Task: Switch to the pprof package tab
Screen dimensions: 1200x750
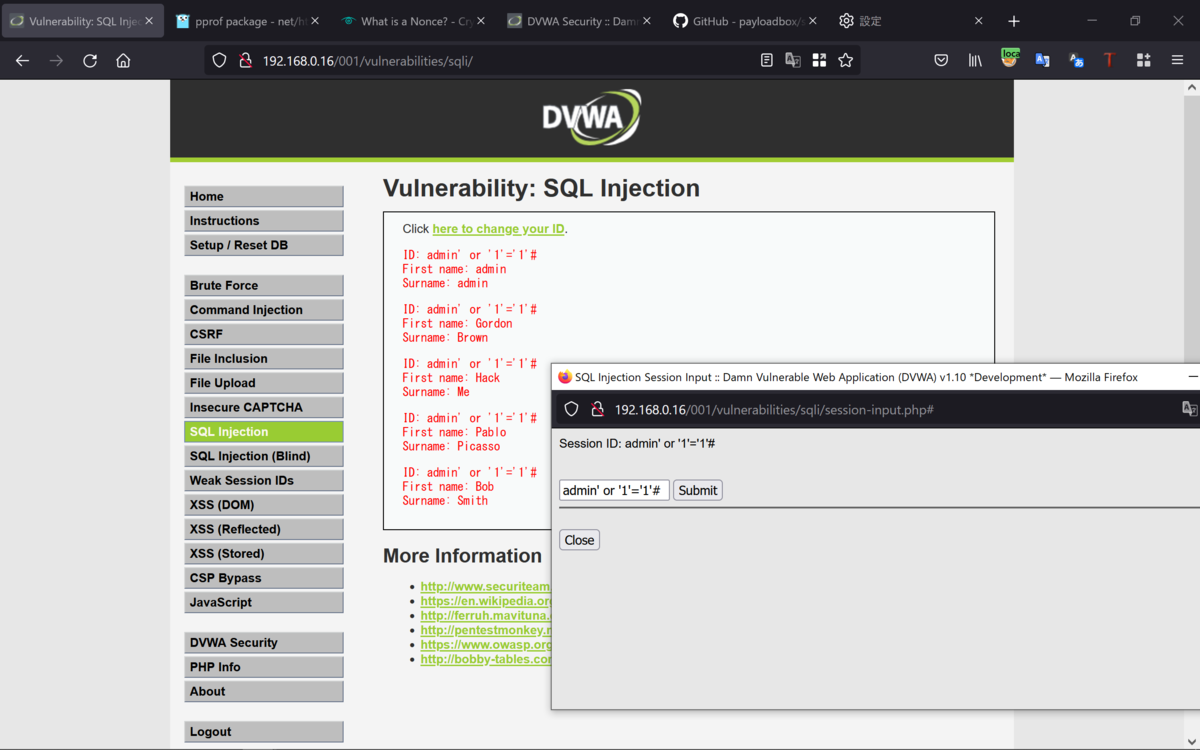Action: 248,21
